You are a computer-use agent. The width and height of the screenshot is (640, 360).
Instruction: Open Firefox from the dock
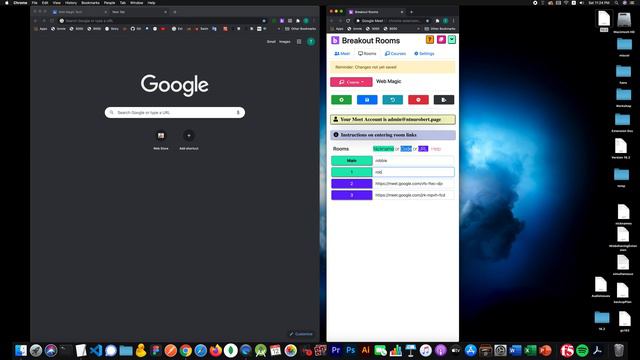(x=216, y=350)
